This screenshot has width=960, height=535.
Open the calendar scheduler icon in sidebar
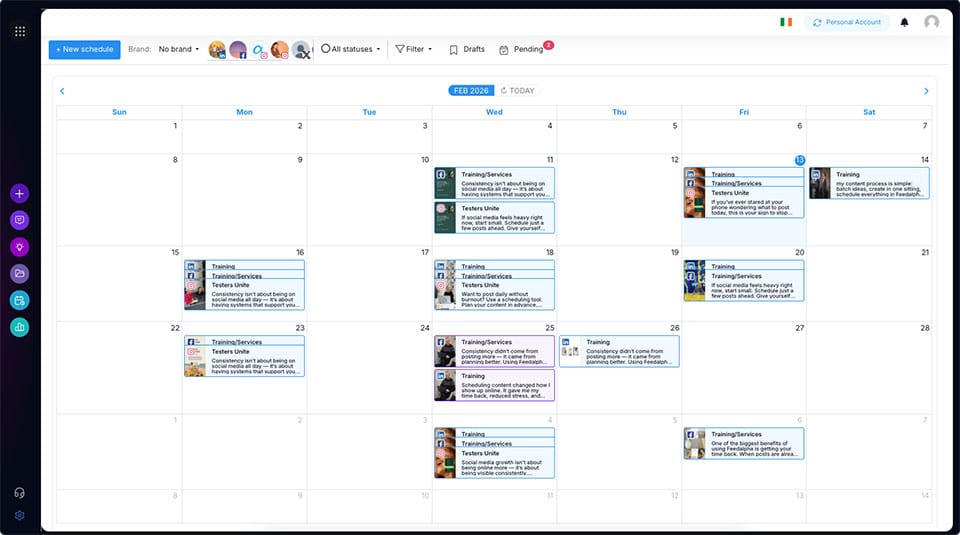tap(20, 301)
